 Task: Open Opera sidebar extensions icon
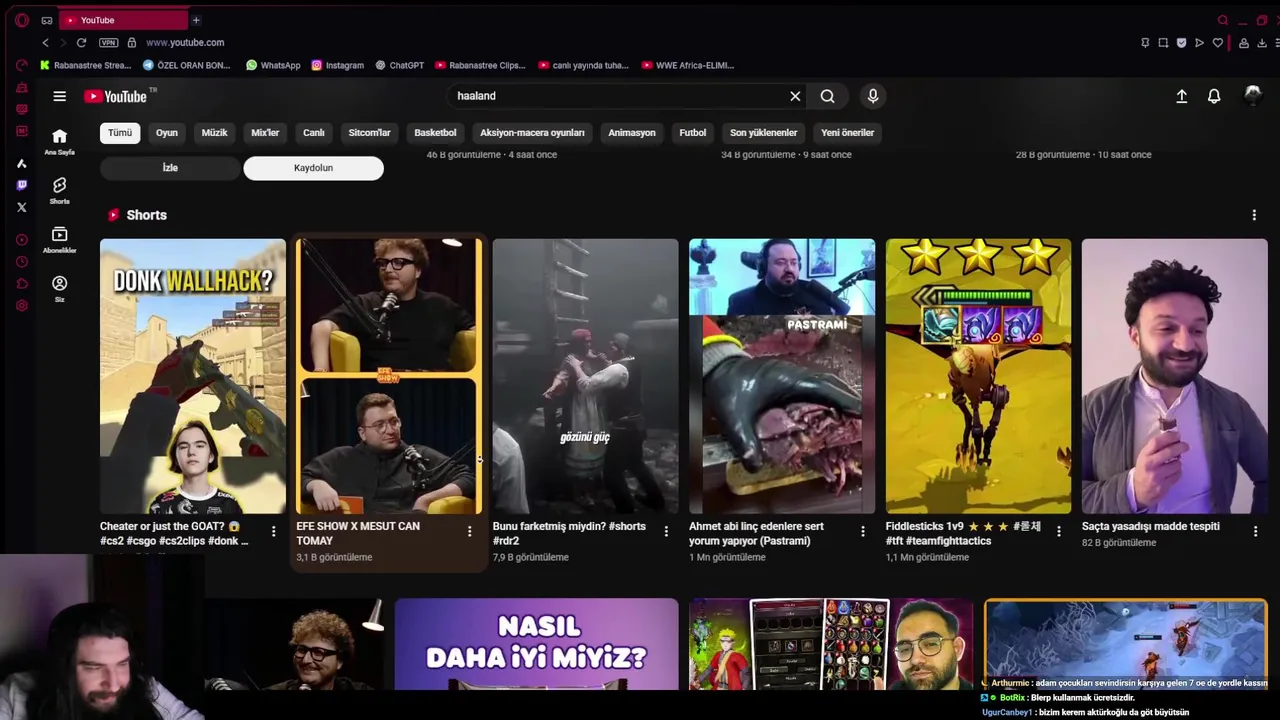tap(22, 284)
